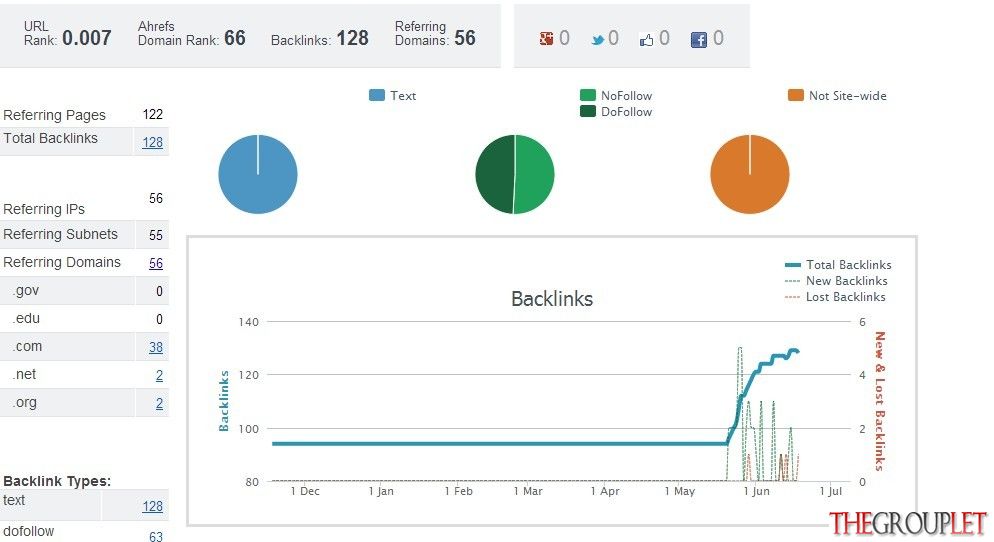Open the text backlinks 128 link
The height and width of the screenshot is (542, 994).
click(152, 506)
